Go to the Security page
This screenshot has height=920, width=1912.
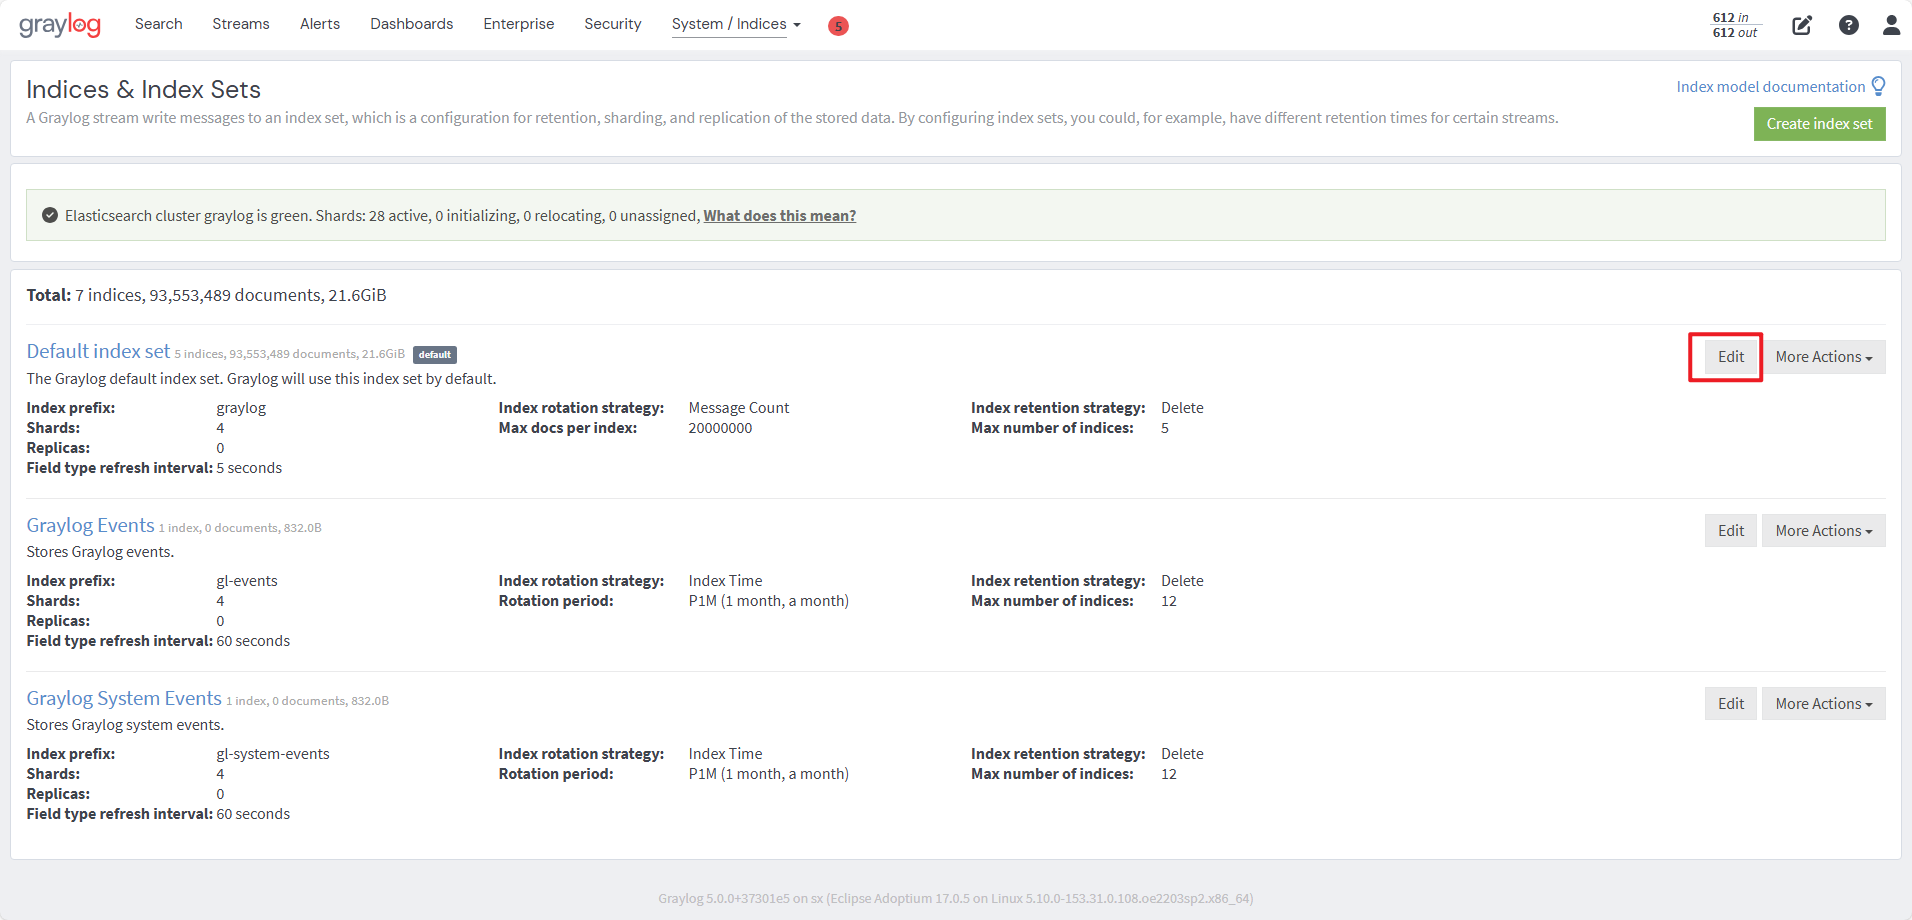click(x=613, y=24)
